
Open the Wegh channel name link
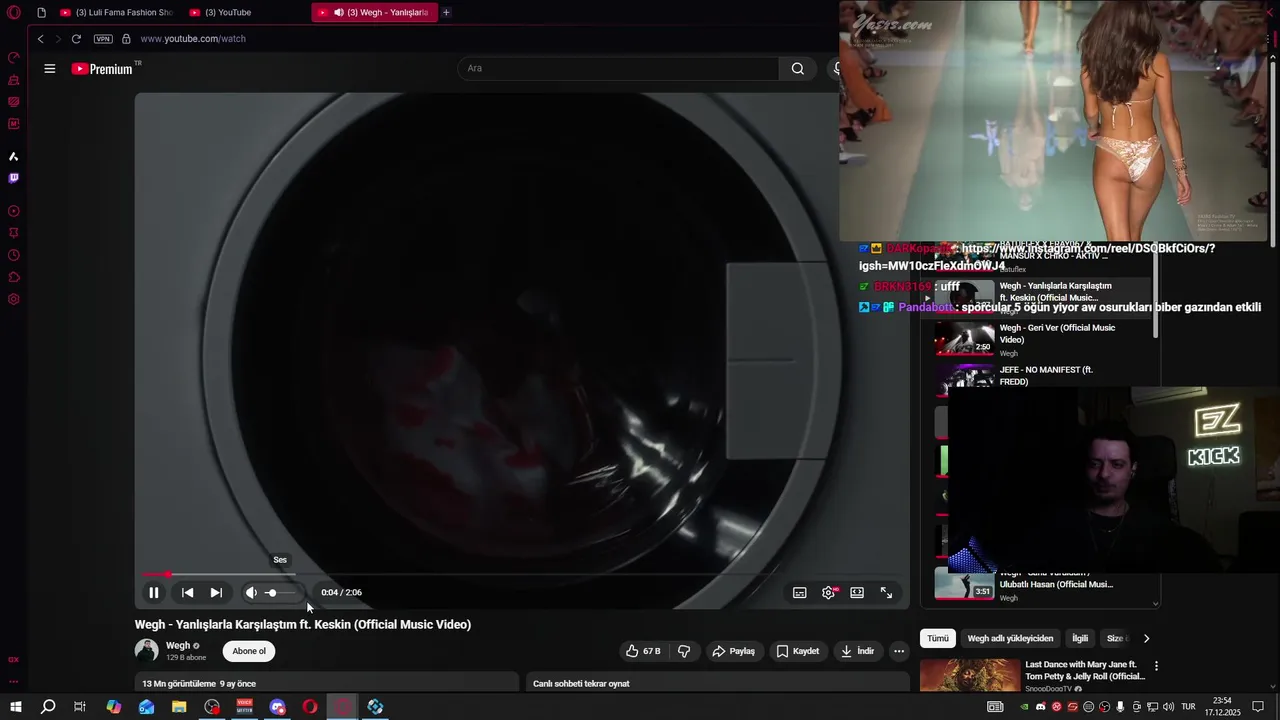click(178, 646)
